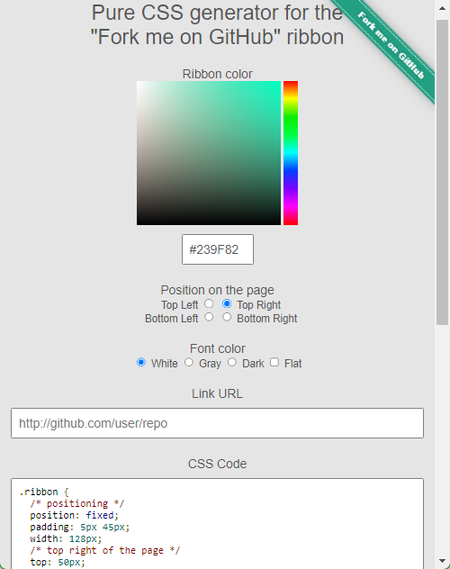Click the scrollbar up arrow

coord(442,8)
